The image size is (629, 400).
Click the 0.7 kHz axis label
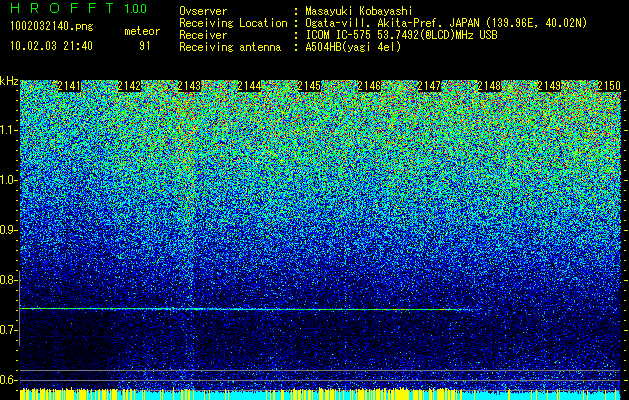click(x=7, y=330)
